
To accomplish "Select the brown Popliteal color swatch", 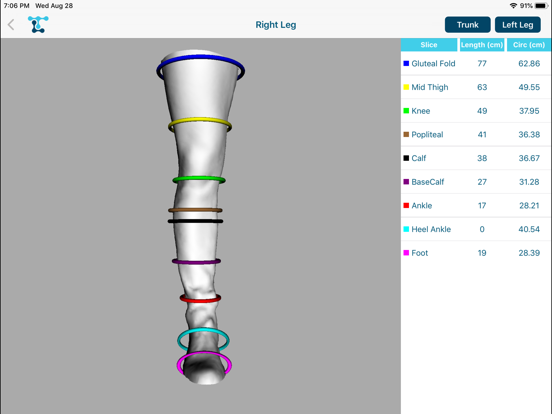I will (406, 134).
